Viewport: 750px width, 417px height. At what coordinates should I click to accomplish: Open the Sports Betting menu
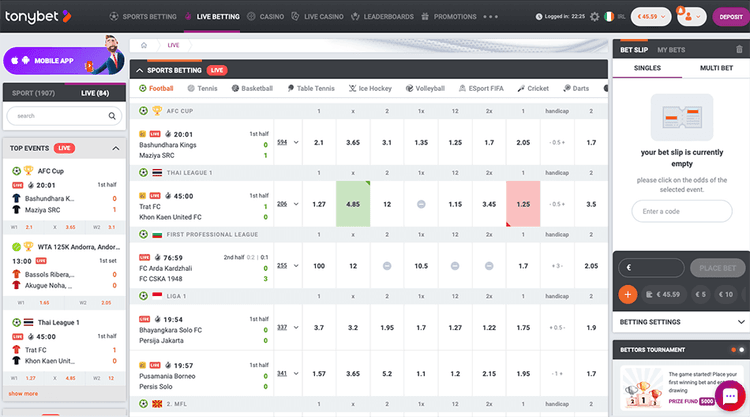pyautogui.click(x=143, y=17)
